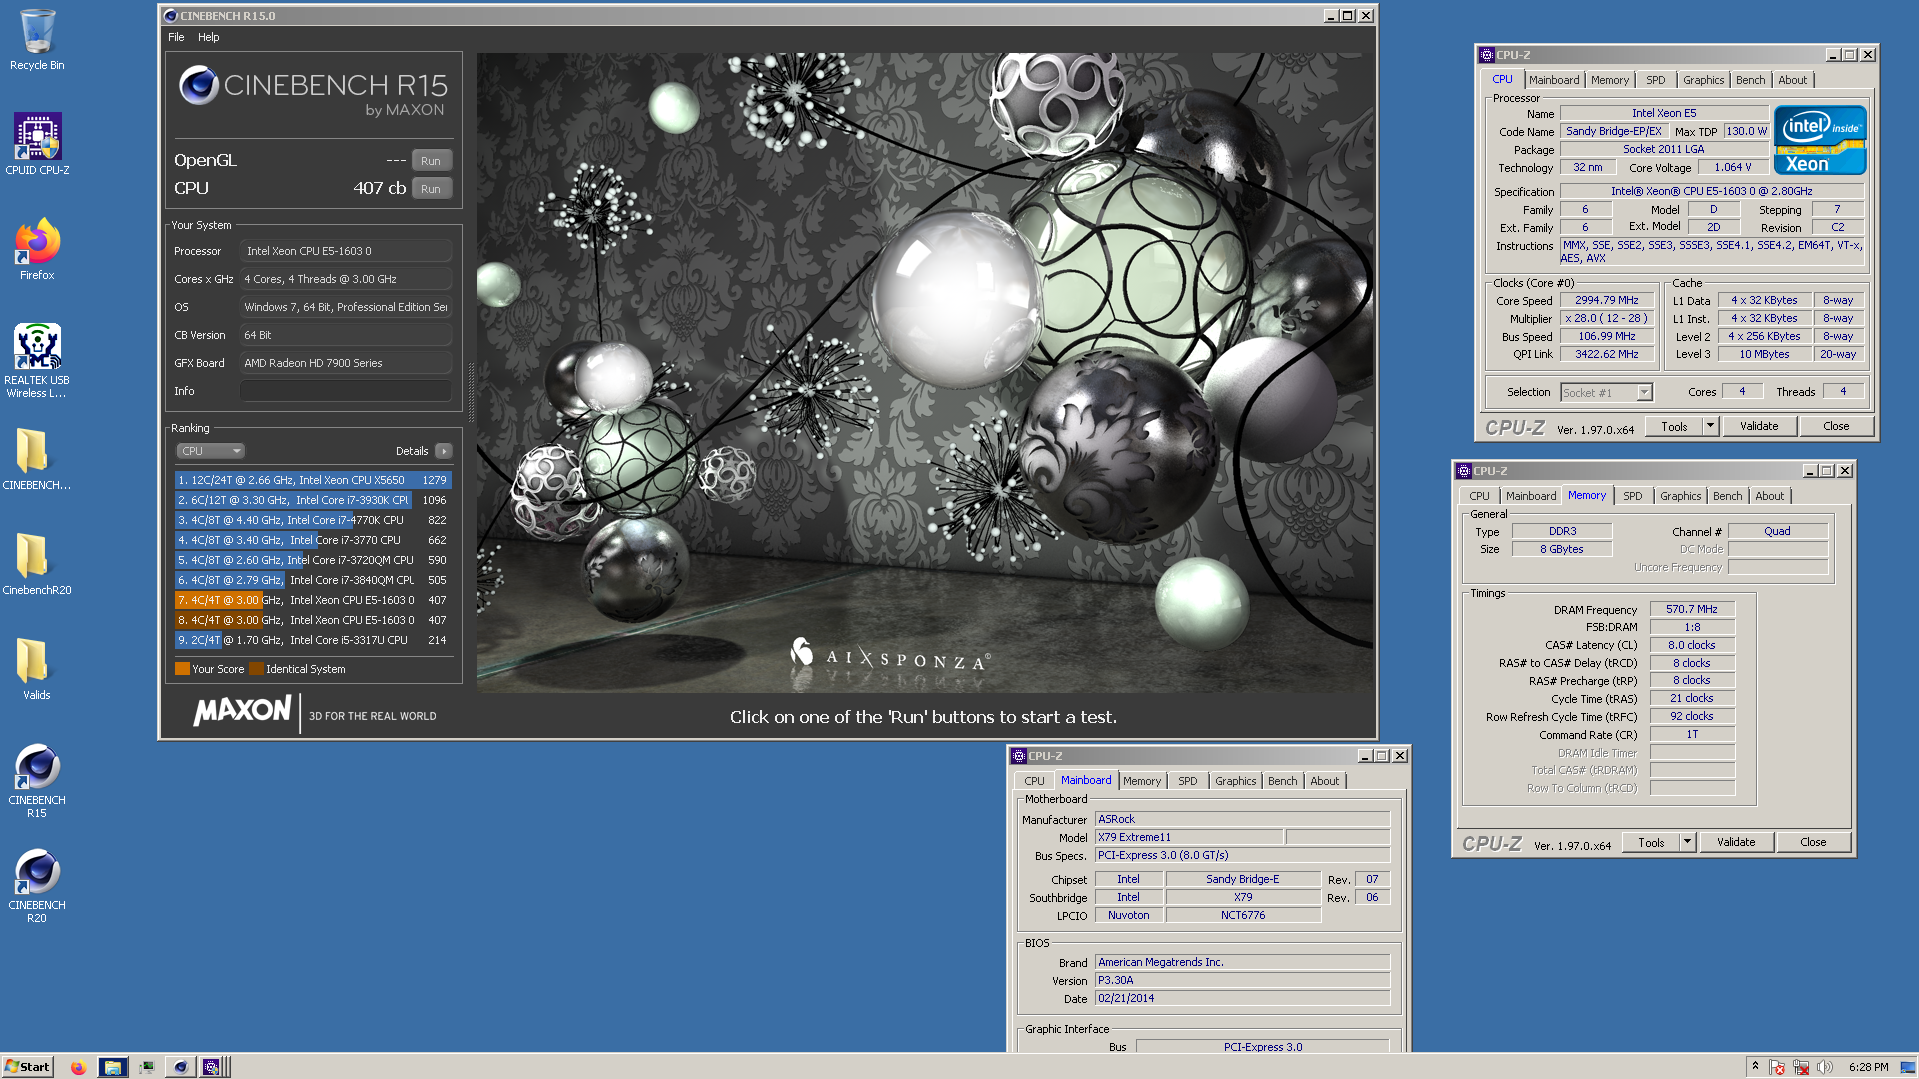This screenshot has width=1919, height=1079.
Task: Click the Identical System brown legend swatch
Action: pyautogui.click(x=256, y=669)
